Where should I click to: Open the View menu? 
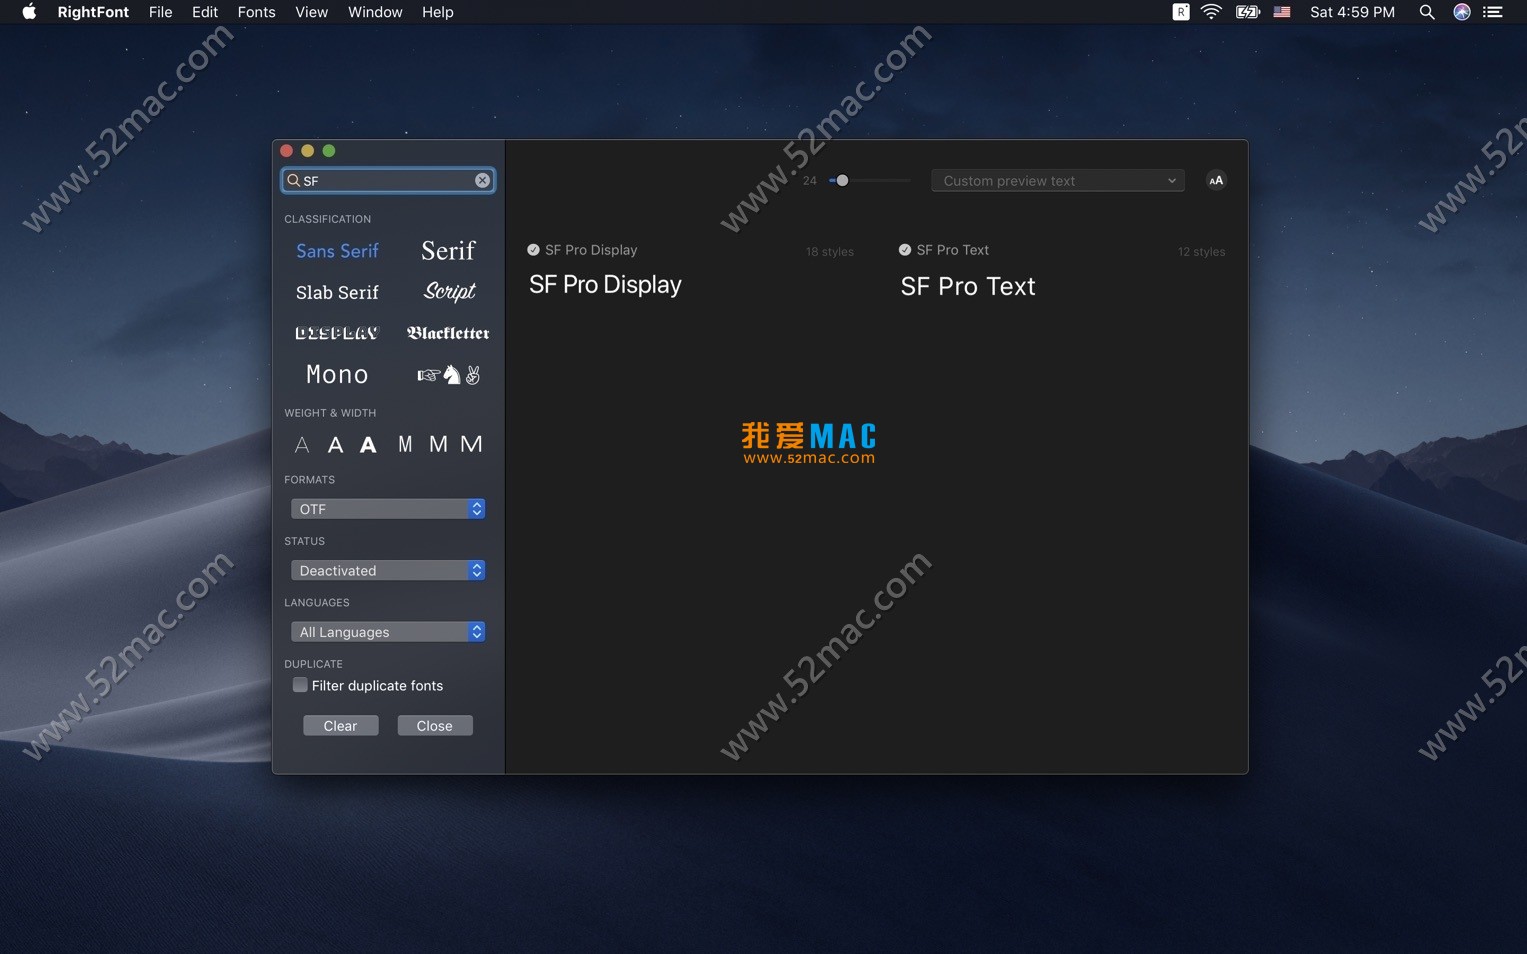coord(311,12)
